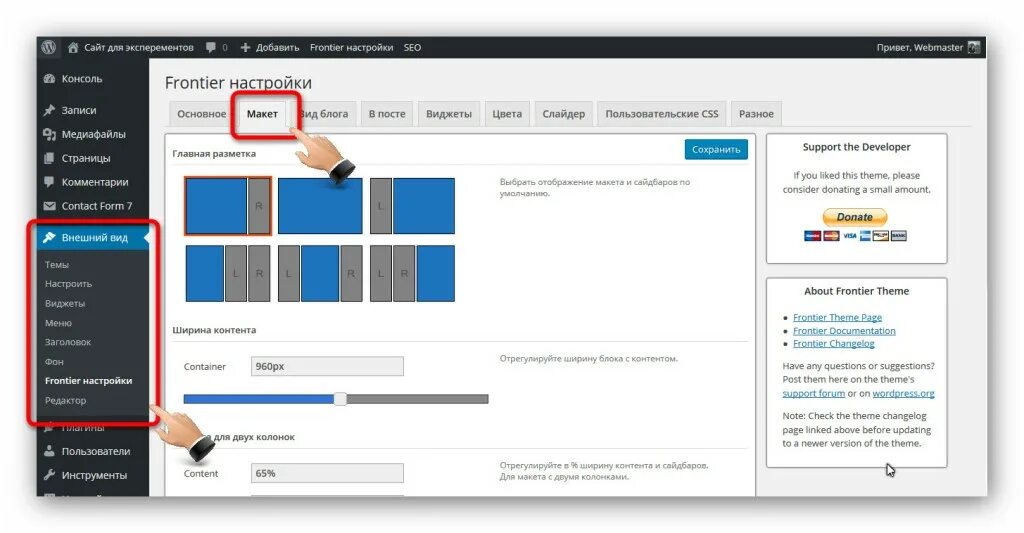Open the В посте tab
Viewport: 1024px width, 533px height.
pos(387,114)
